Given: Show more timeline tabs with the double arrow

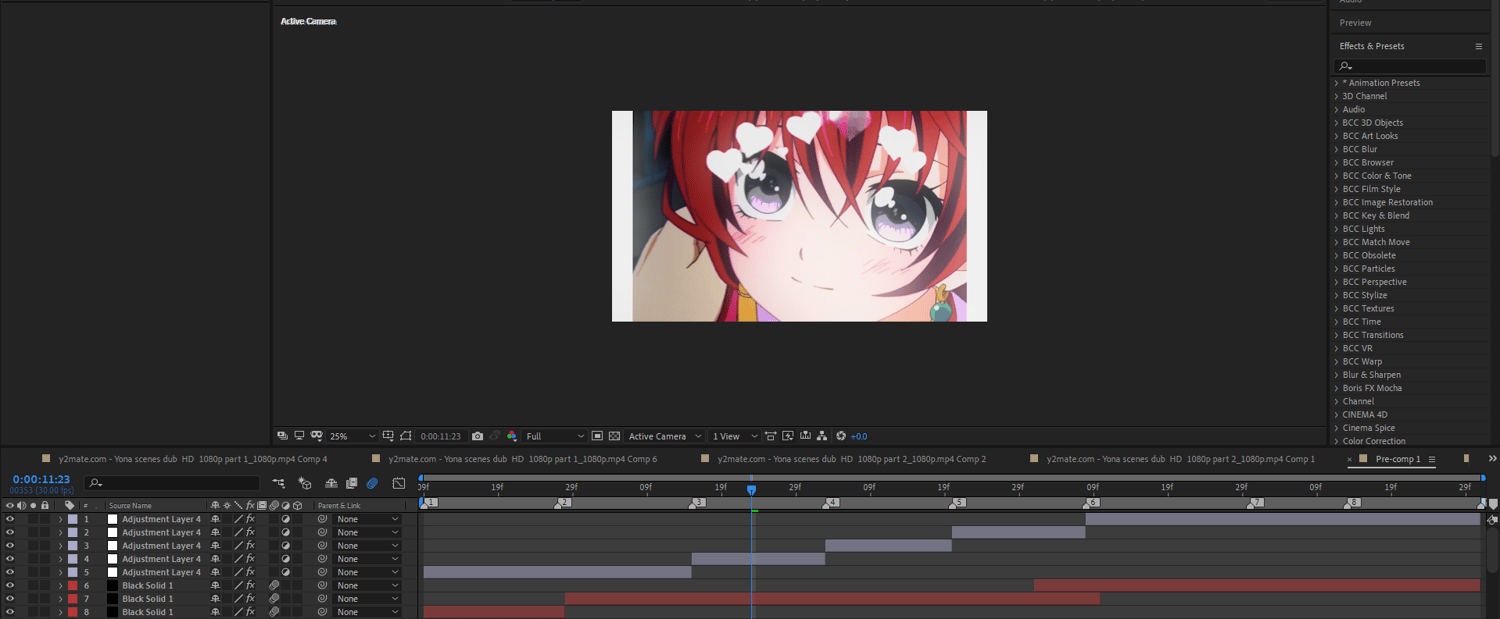Looking at the screenshot, I should [x=1493, y=459].
